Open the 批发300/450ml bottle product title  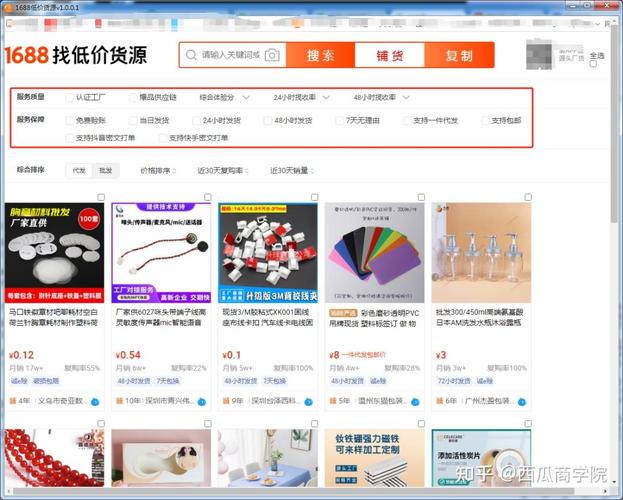pos(480,318)
